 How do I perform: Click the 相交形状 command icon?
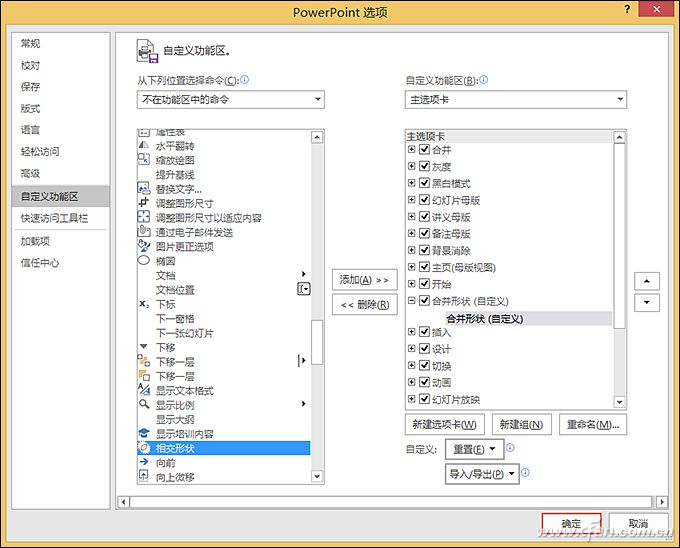point(144,447)
